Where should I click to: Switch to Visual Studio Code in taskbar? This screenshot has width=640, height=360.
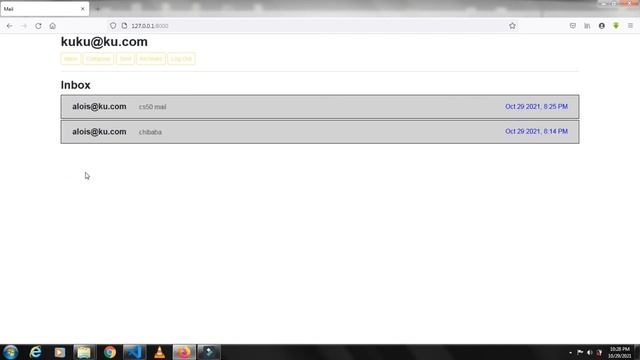coord(134,352)
